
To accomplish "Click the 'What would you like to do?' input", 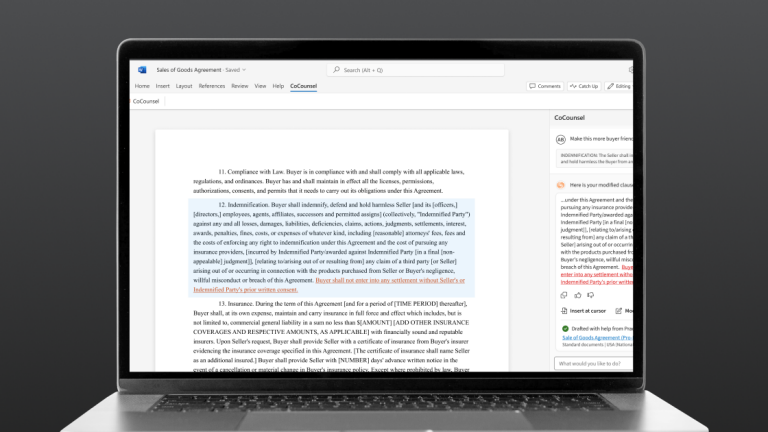I will 594,363.
